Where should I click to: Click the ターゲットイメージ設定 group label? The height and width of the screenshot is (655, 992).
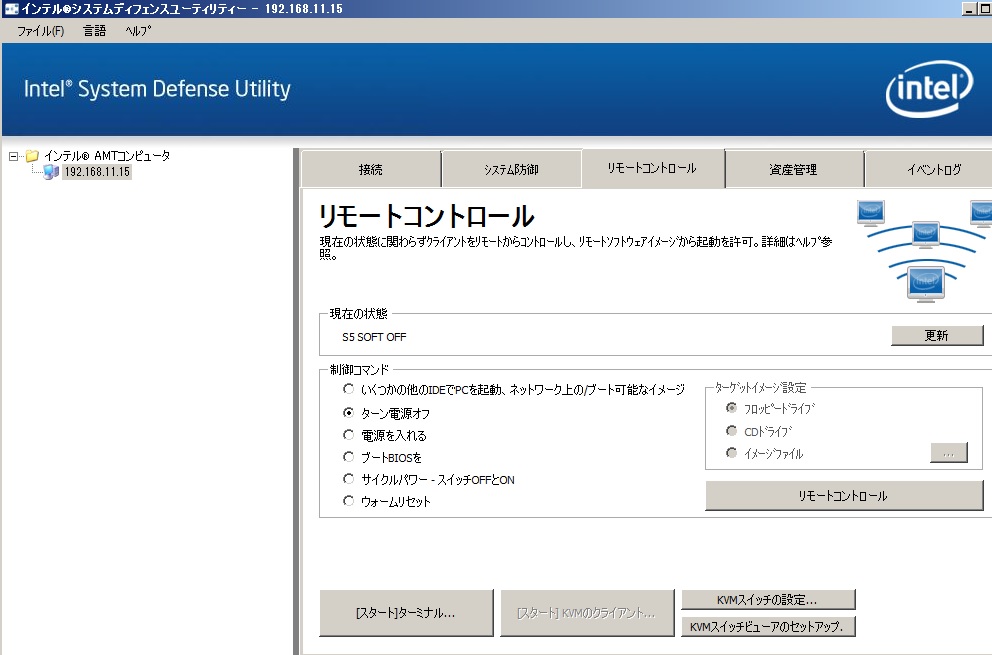click(760, 387)
